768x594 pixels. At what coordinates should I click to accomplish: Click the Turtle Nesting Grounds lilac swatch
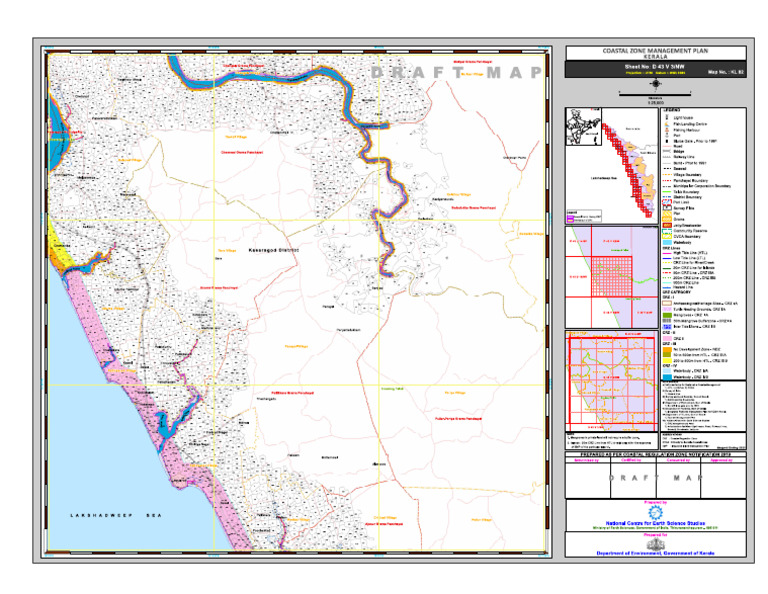[667, 309]
